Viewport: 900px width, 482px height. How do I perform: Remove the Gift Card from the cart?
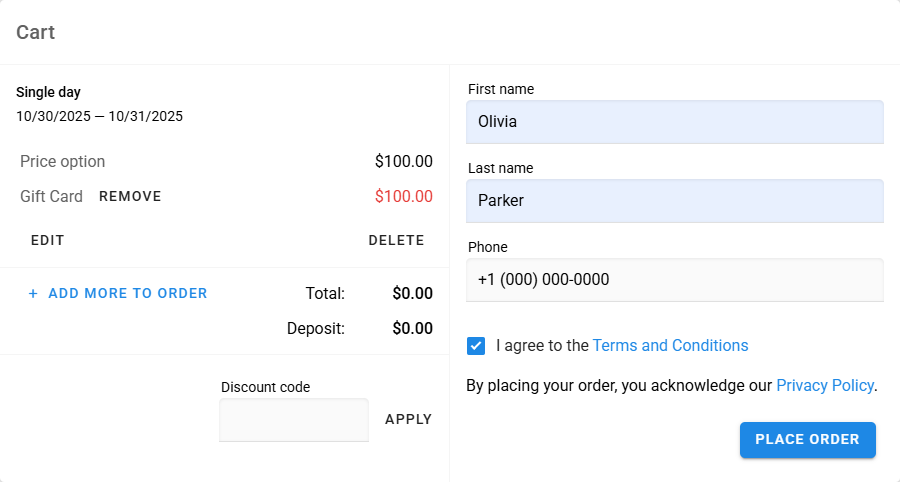pos(130,197)
